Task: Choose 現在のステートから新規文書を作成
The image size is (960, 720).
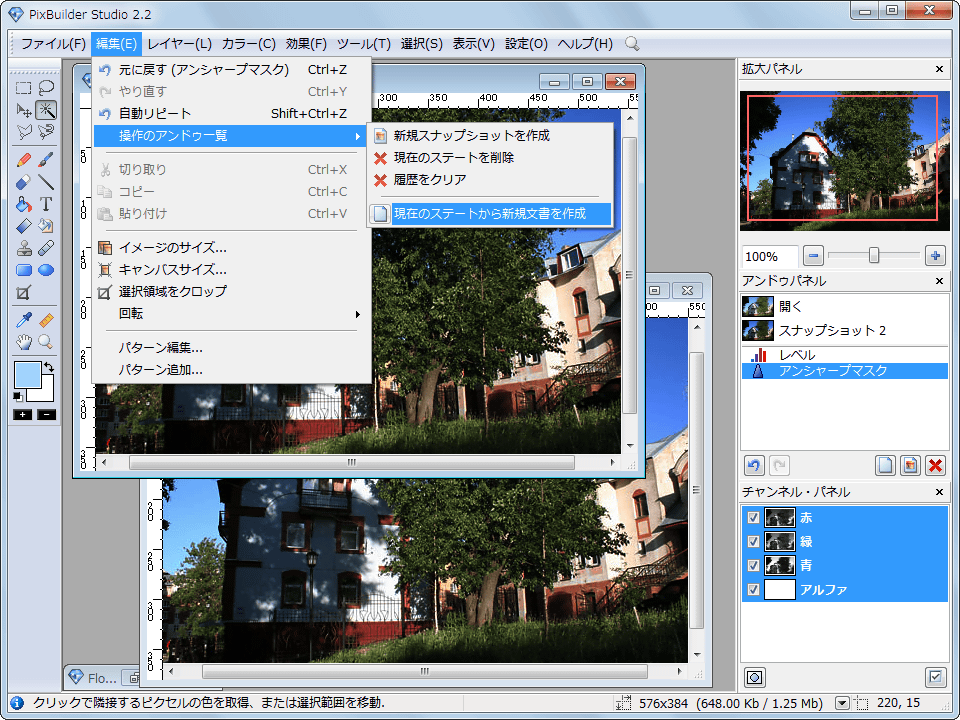Action: 488,213
